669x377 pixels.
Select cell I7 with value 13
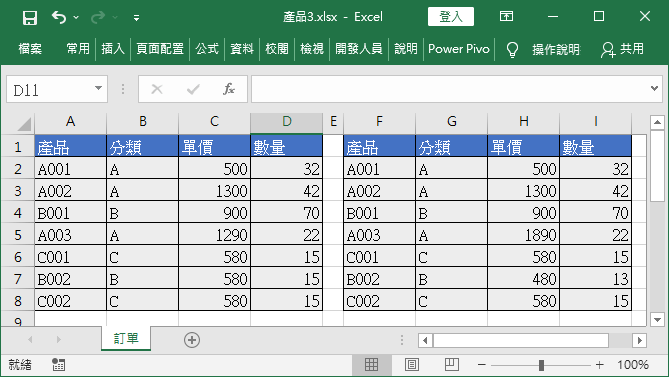click(x=596, y=279)
